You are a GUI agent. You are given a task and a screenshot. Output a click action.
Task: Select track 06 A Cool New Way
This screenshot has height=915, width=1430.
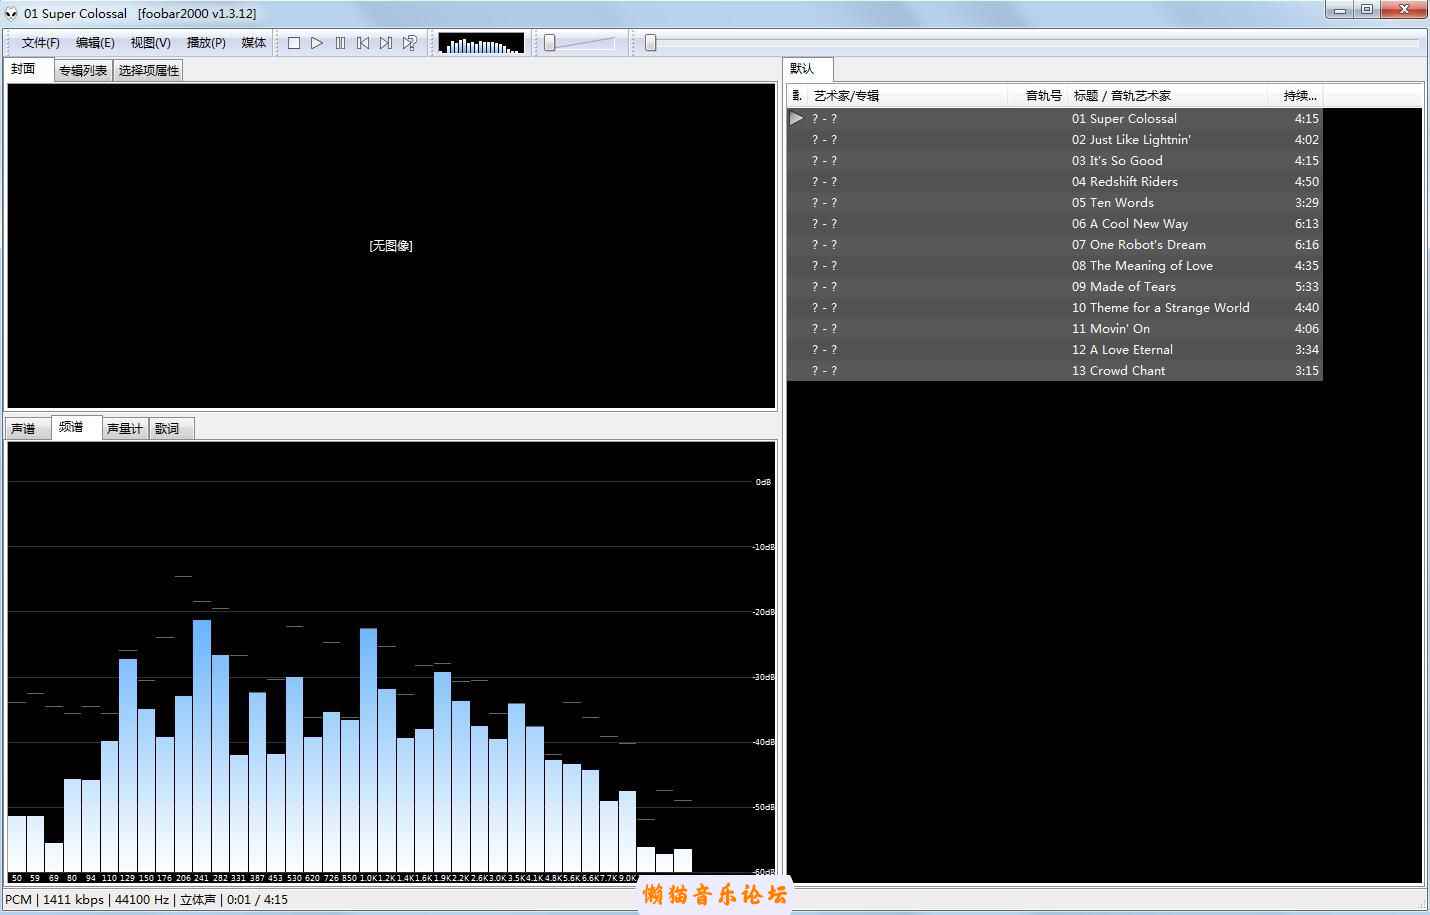pyautogui.click(x=1055, y=223)
